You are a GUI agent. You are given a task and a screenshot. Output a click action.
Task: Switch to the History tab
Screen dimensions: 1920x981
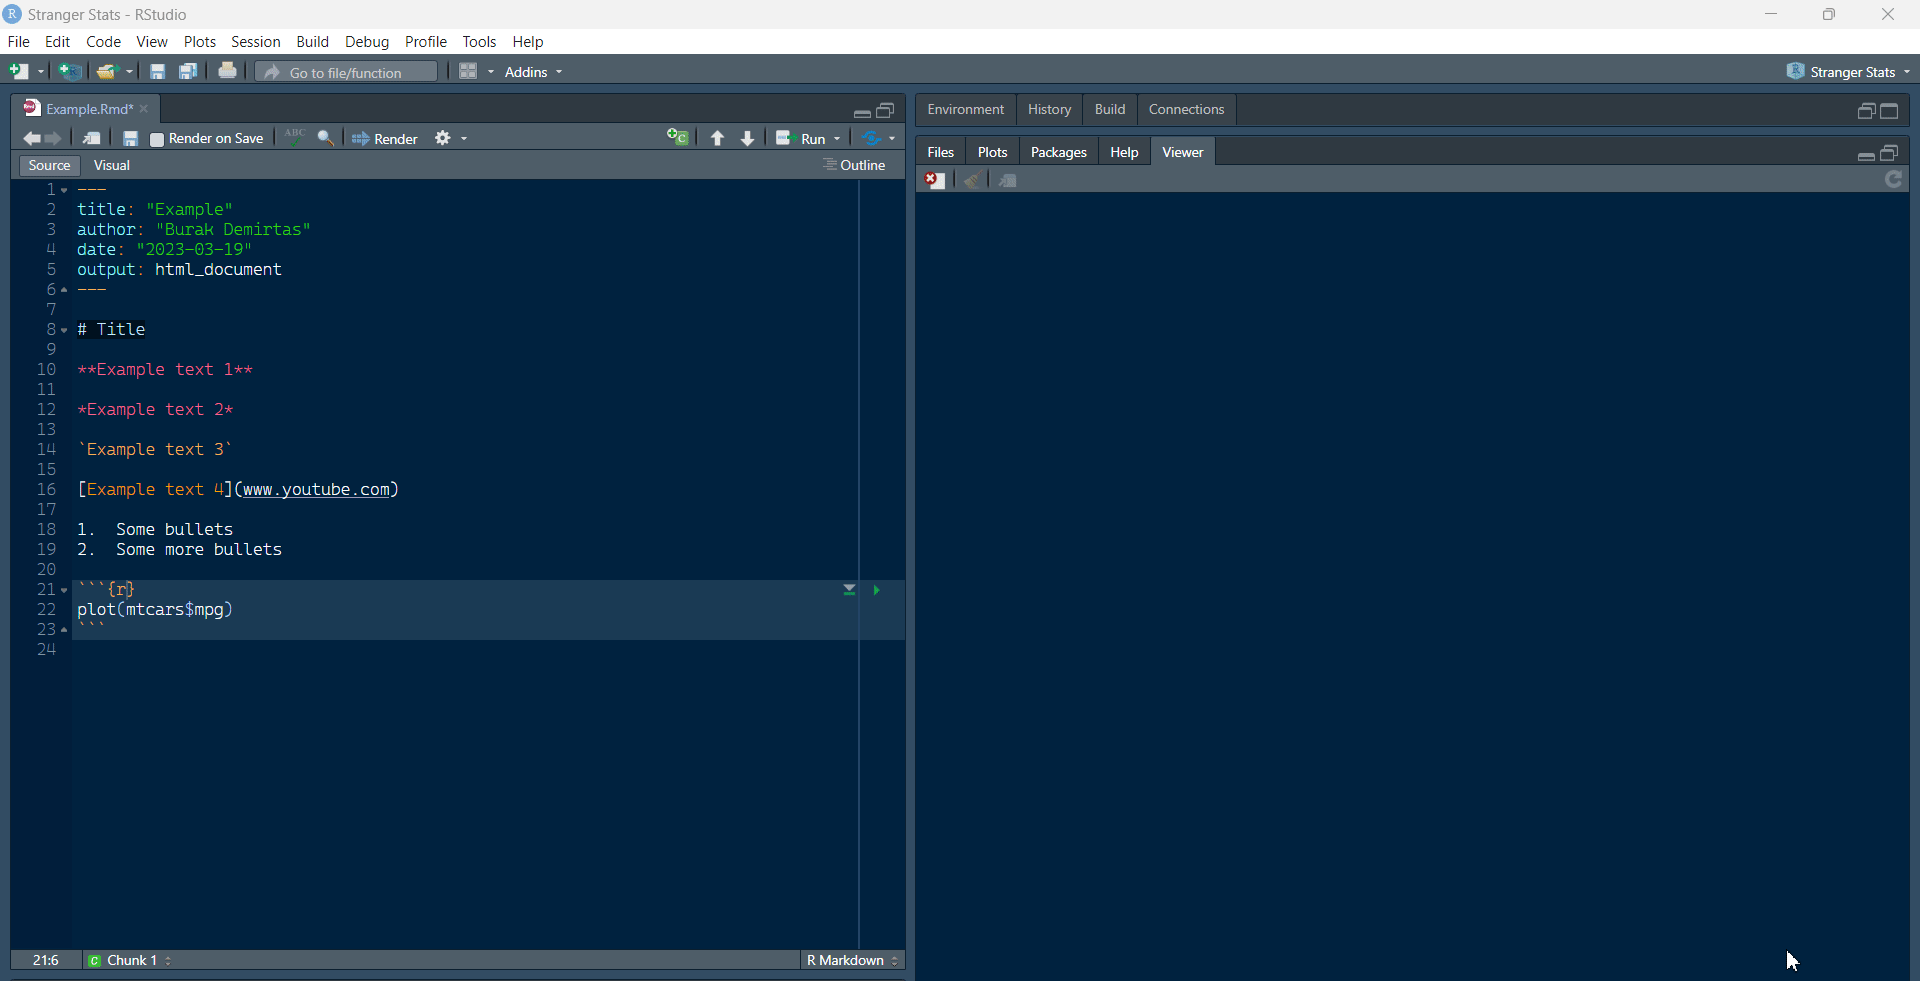point(1049,110)
